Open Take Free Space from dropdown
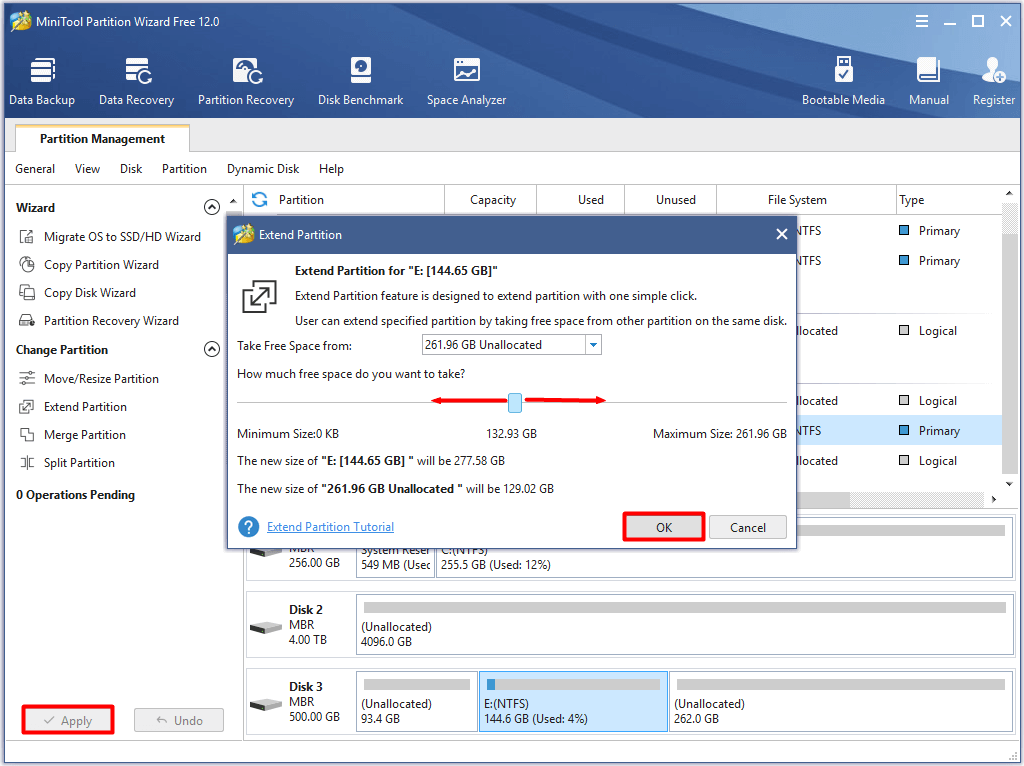 point(593,345)
